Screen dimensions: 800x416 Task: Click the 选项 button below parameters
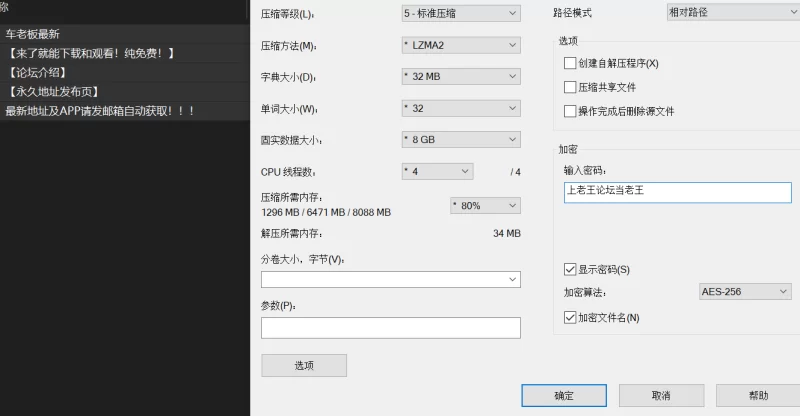[304, 365]
